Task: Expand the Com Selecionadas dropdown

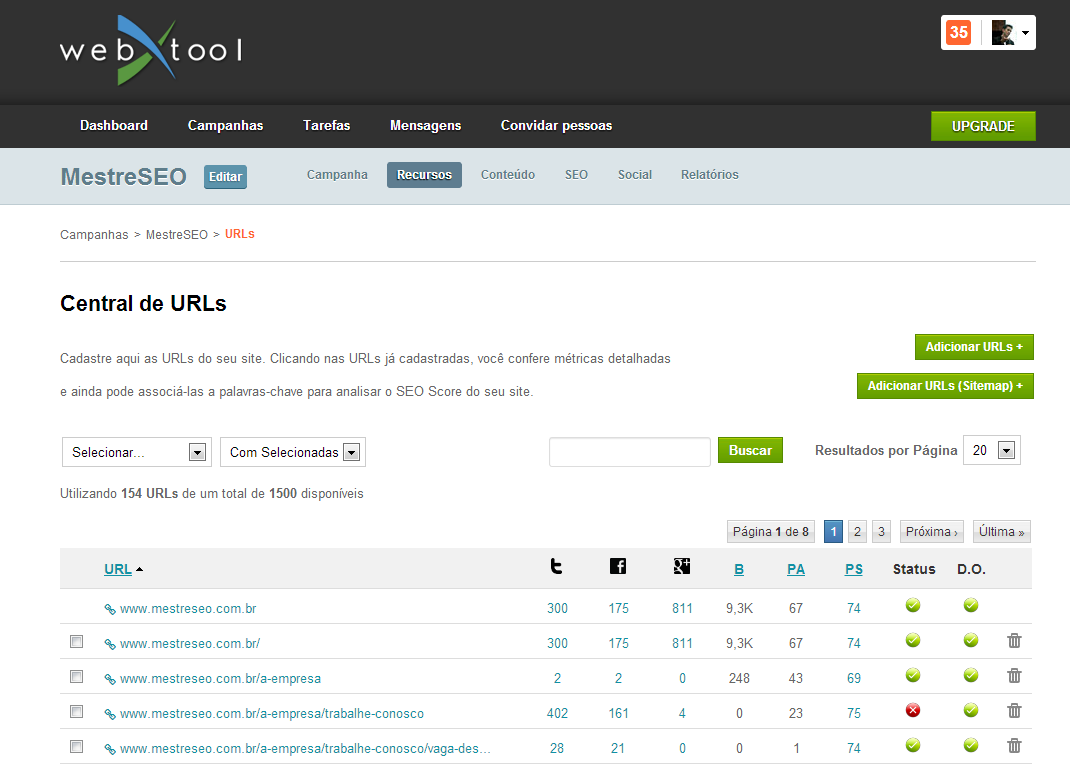Action: pyautogui.click(x=293, y=452)
